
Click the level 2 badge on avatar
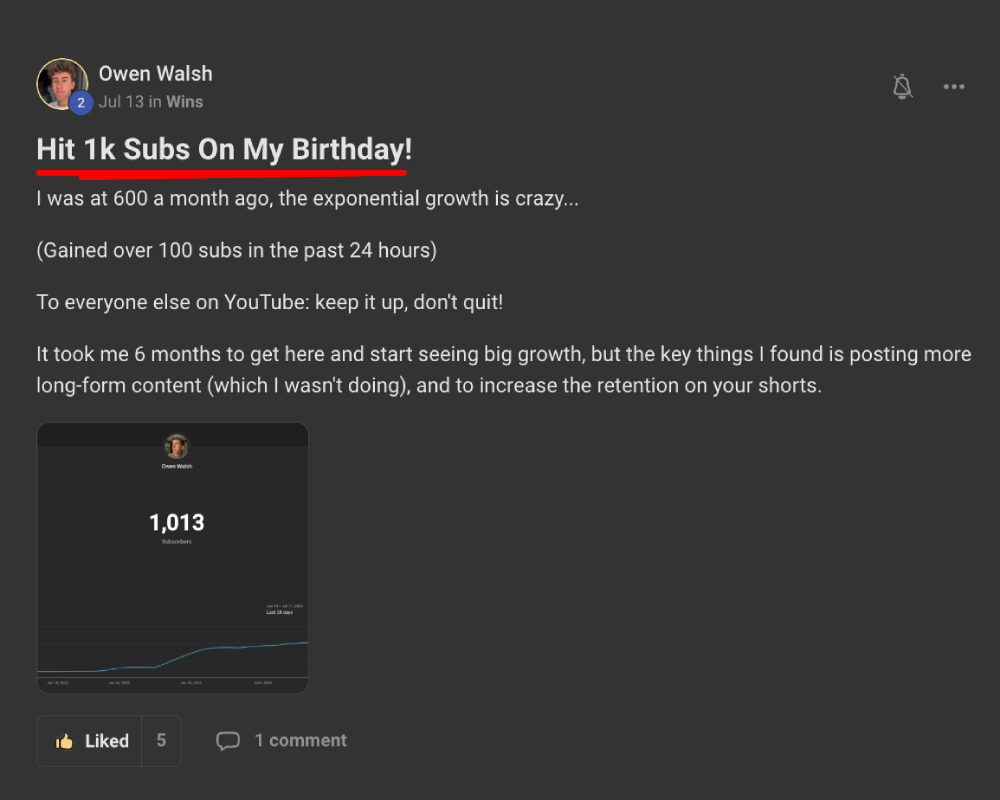click(80, 102)
